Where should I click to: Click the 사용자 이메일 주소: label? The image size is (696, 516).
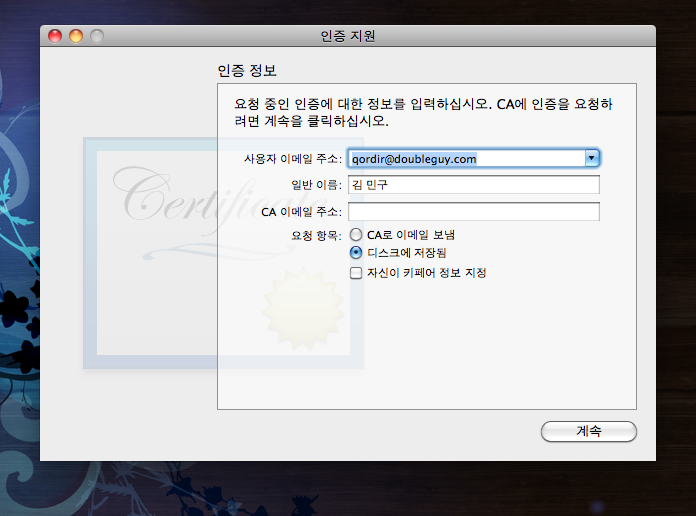[x=293, y=159]
